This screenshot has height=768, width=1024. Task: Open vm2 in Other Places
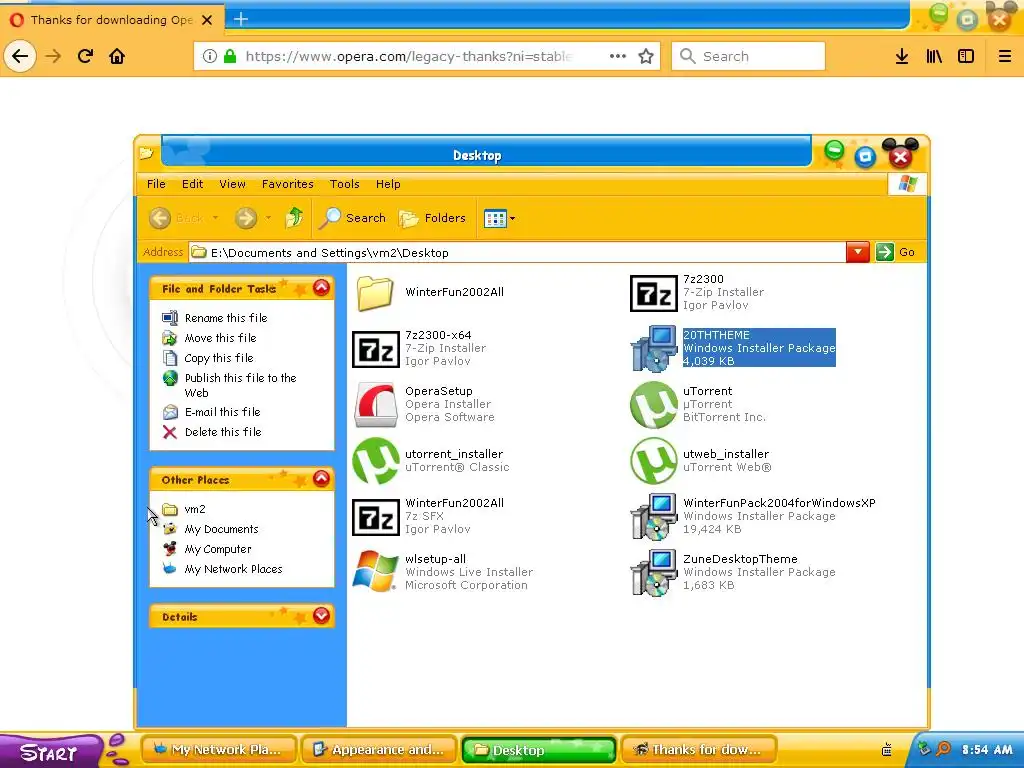click(x=195, y=509)
